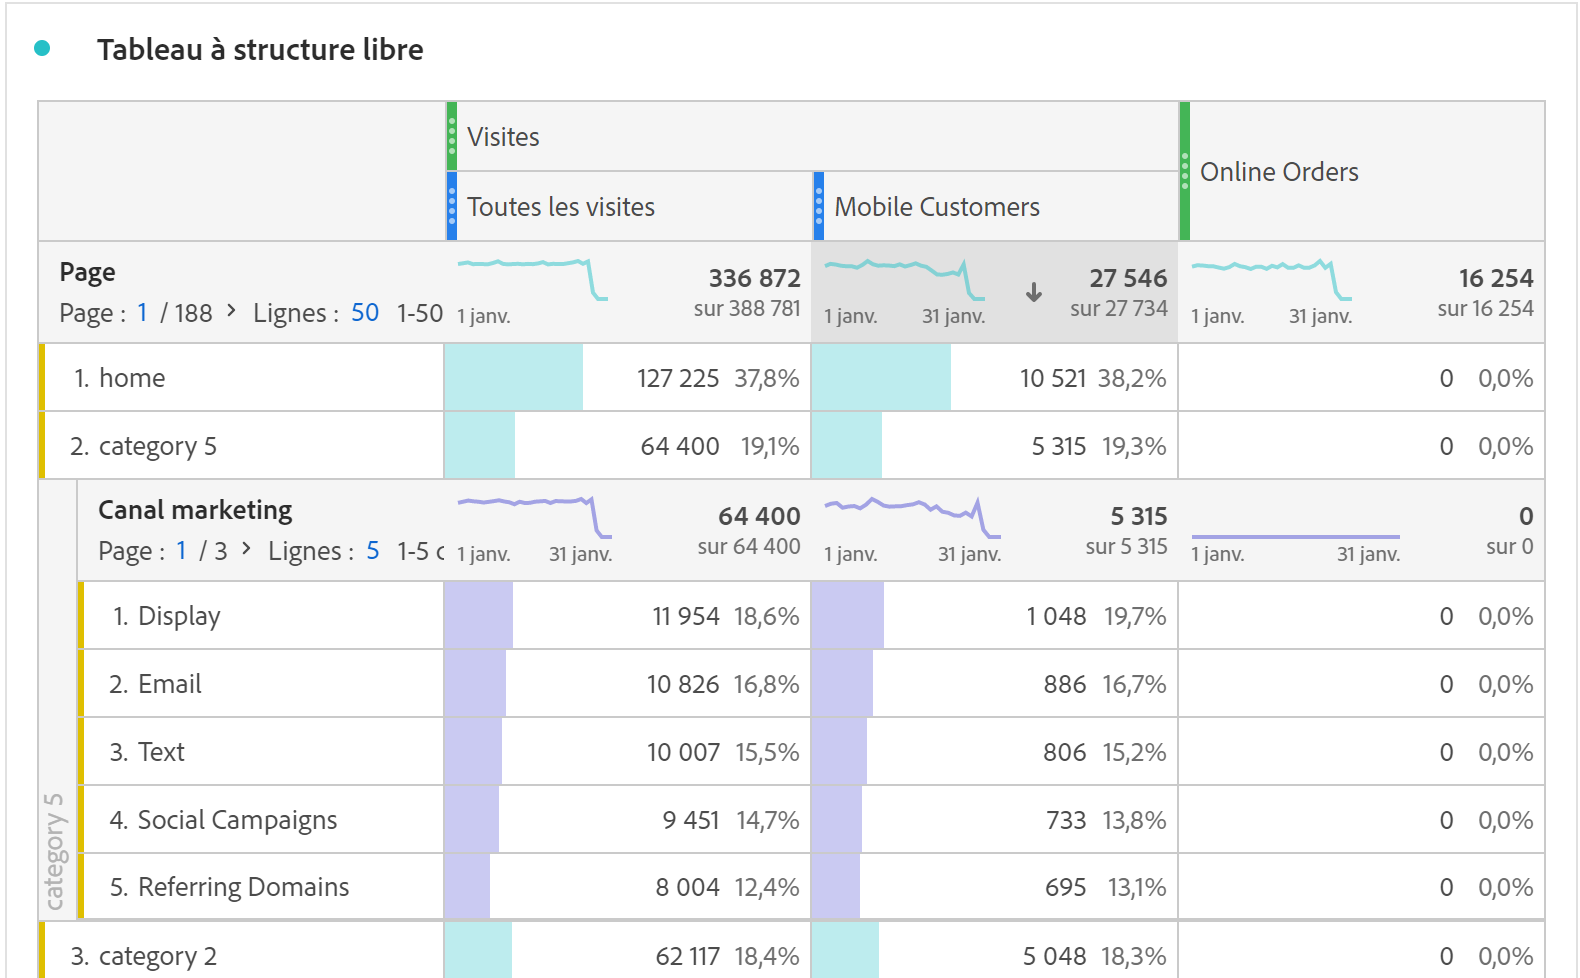
Task: Click the Social Campaigns value 9 451
Action: pos(691,820)
